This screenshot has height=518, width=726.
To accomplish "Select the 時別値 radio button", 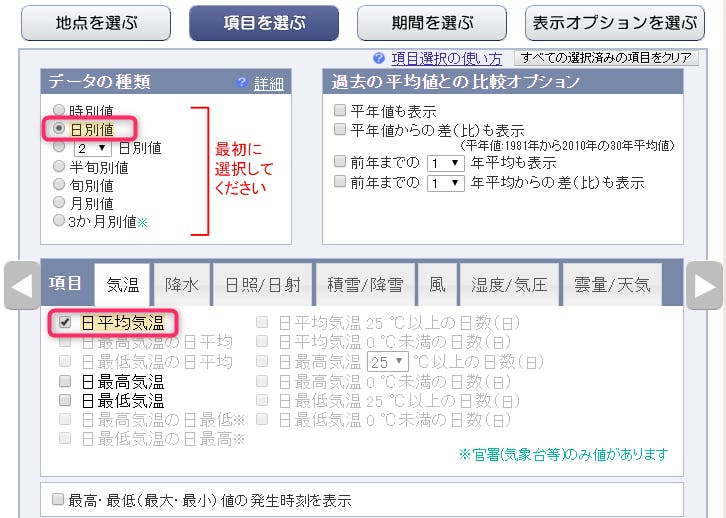I will click(59, 110).
